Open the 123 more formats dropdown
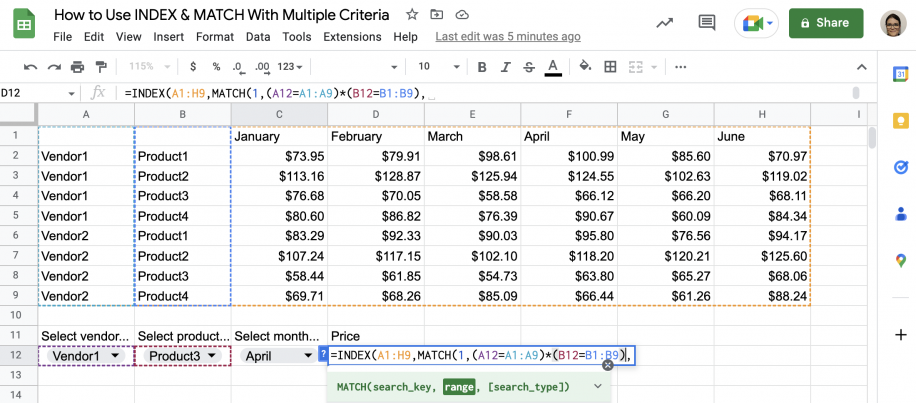Viewport: 916px width, 403px height. point(290,67)
